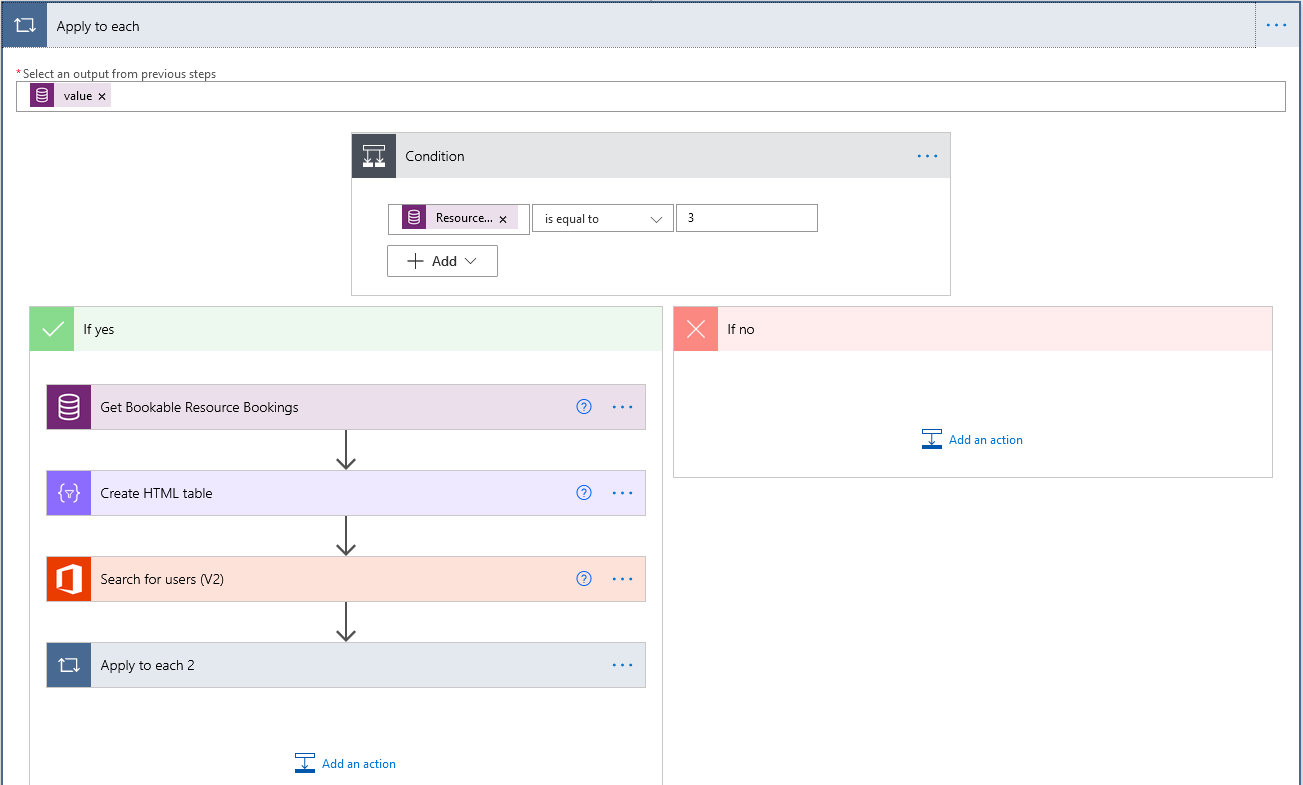Insert step between Search users and Apply to each 2
The height and width of the screenshot is (785, 1303).
[x=346, y=622]
